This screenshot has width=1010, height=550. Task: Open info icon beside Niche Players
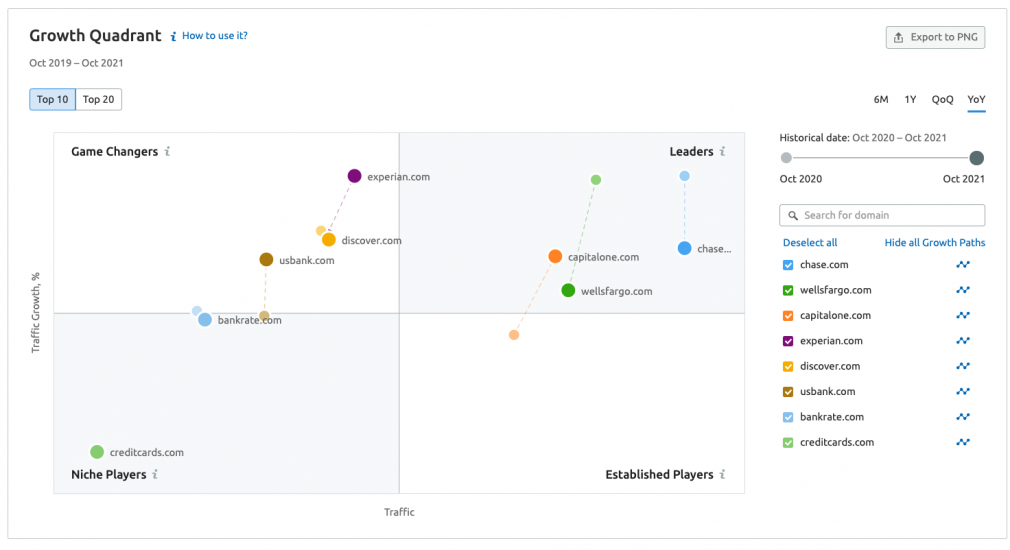(x=156, y=475)
